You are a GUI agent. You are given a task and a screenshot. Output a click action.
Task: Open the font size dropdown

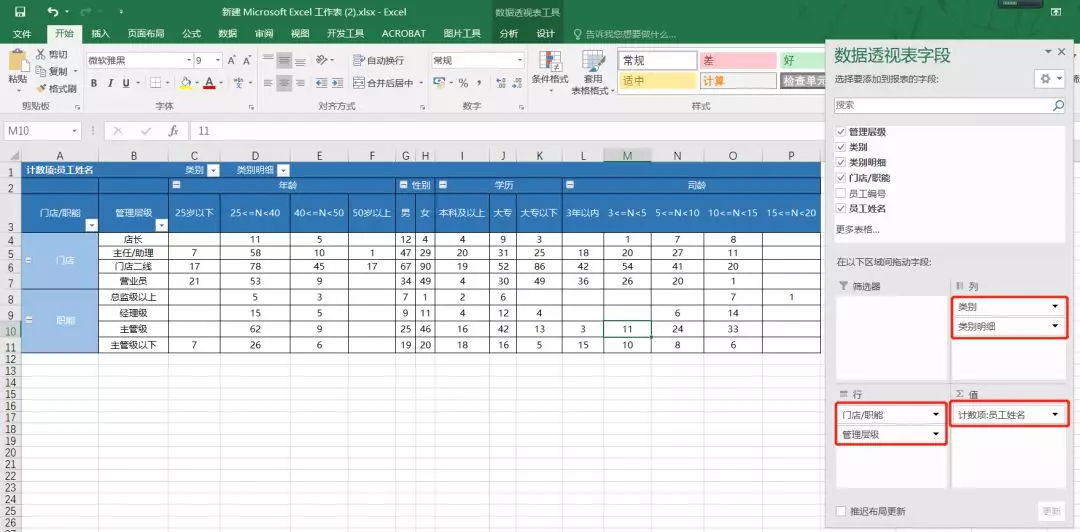pos(218,61)
